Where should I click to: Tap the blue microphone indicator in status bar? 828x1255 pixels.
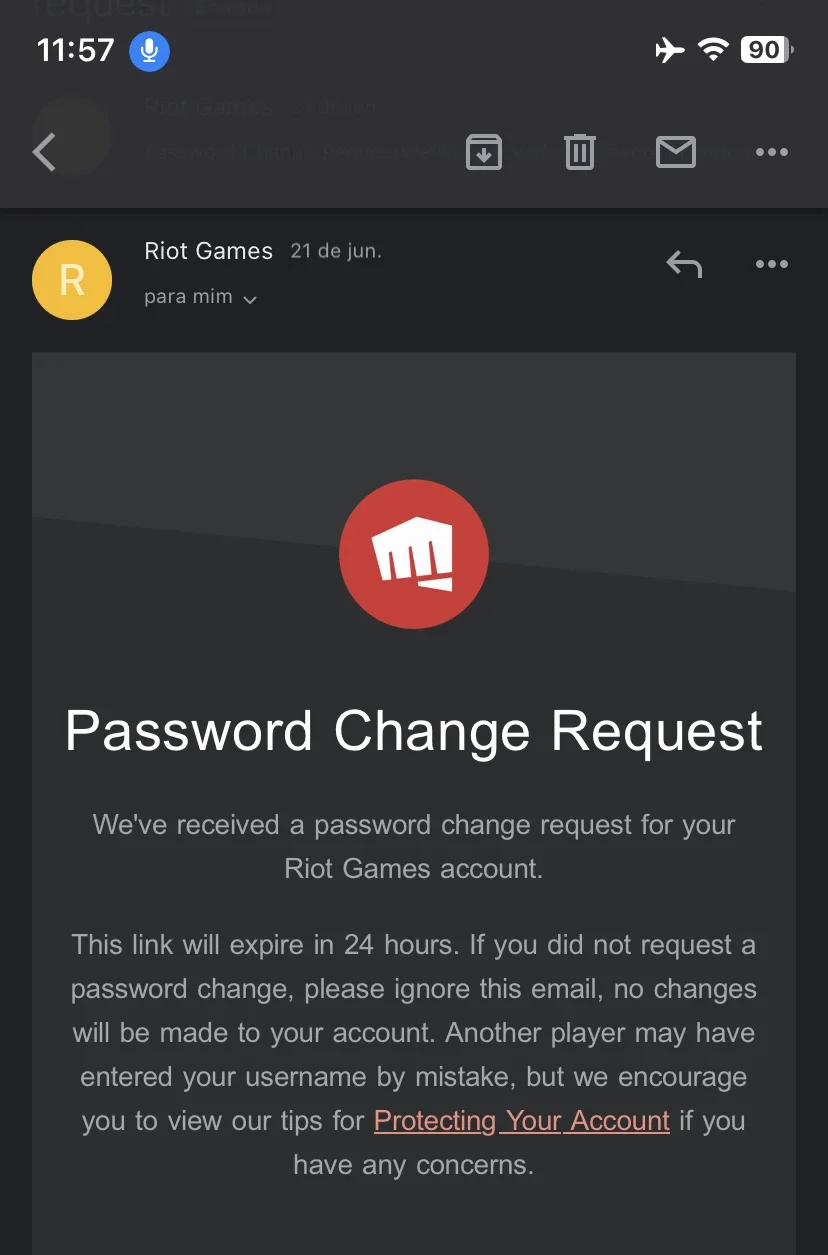pos(149,50)
